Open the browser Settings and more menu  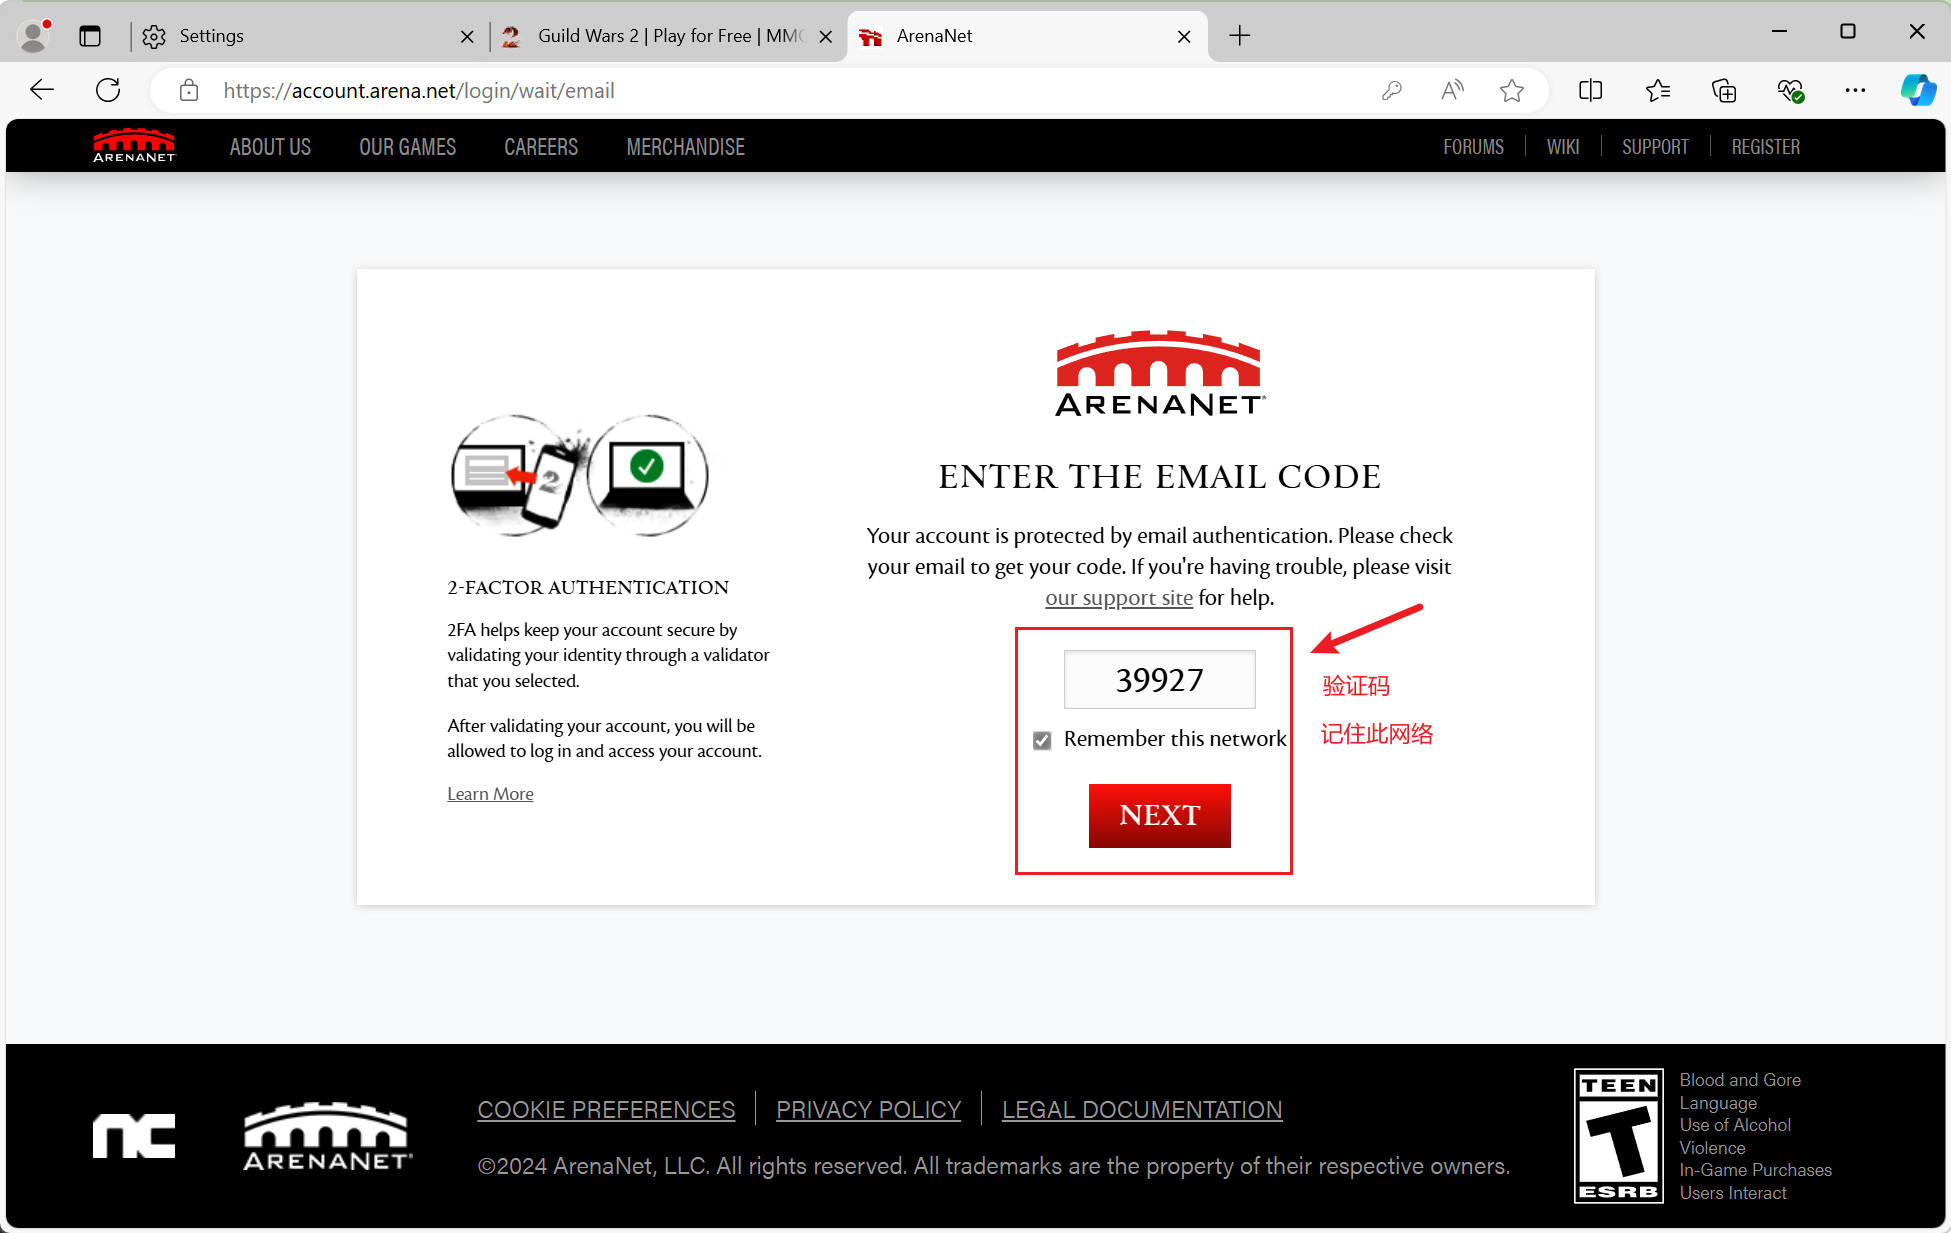(1855, 91)
